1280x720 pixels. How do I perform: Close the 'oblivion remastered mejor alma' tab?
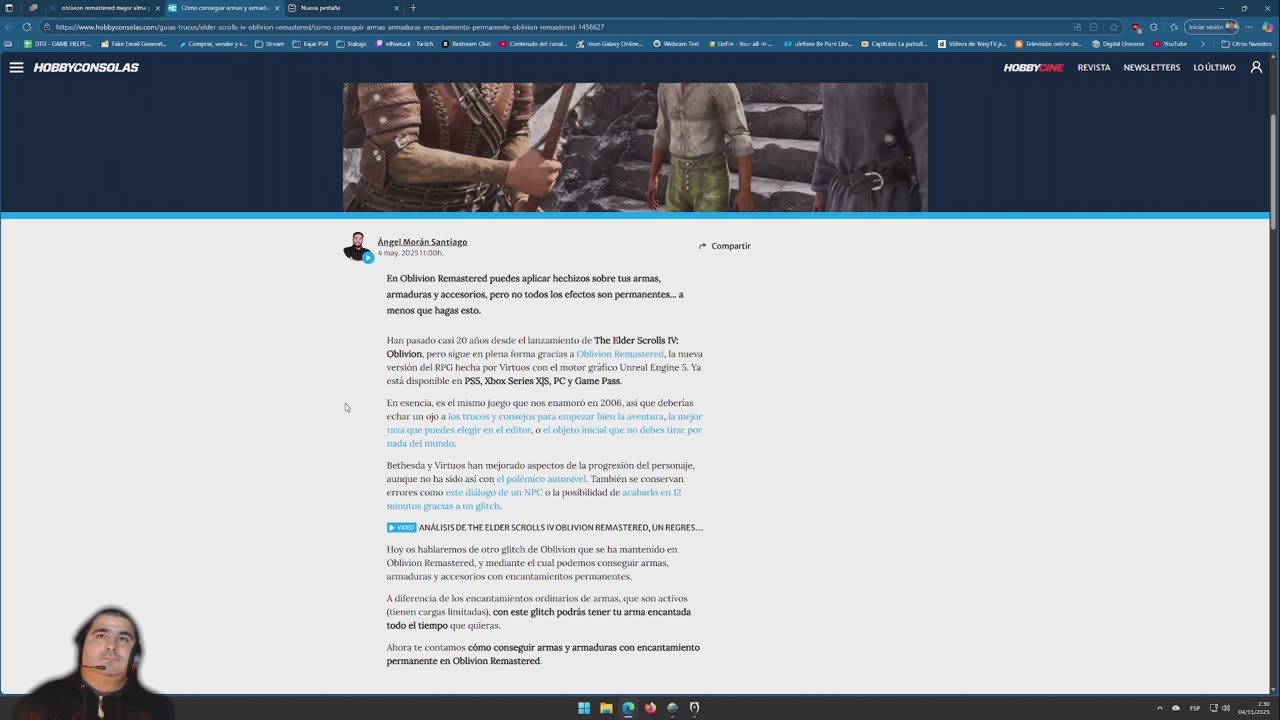(x=157, y=8)
